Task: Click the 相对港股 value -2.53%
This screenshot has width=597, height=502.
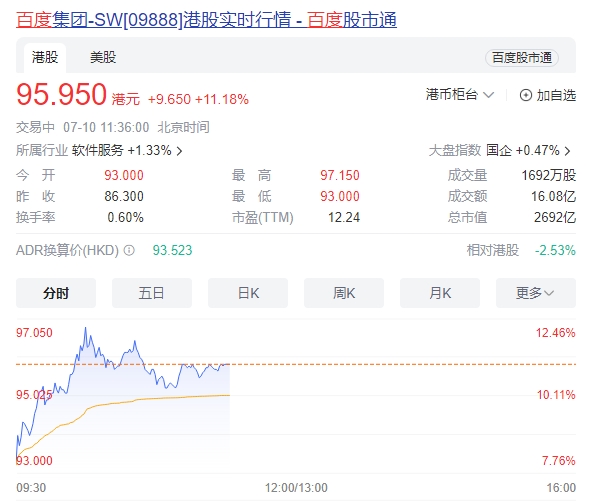Action: pyautogui.click(x=555, y=250)
